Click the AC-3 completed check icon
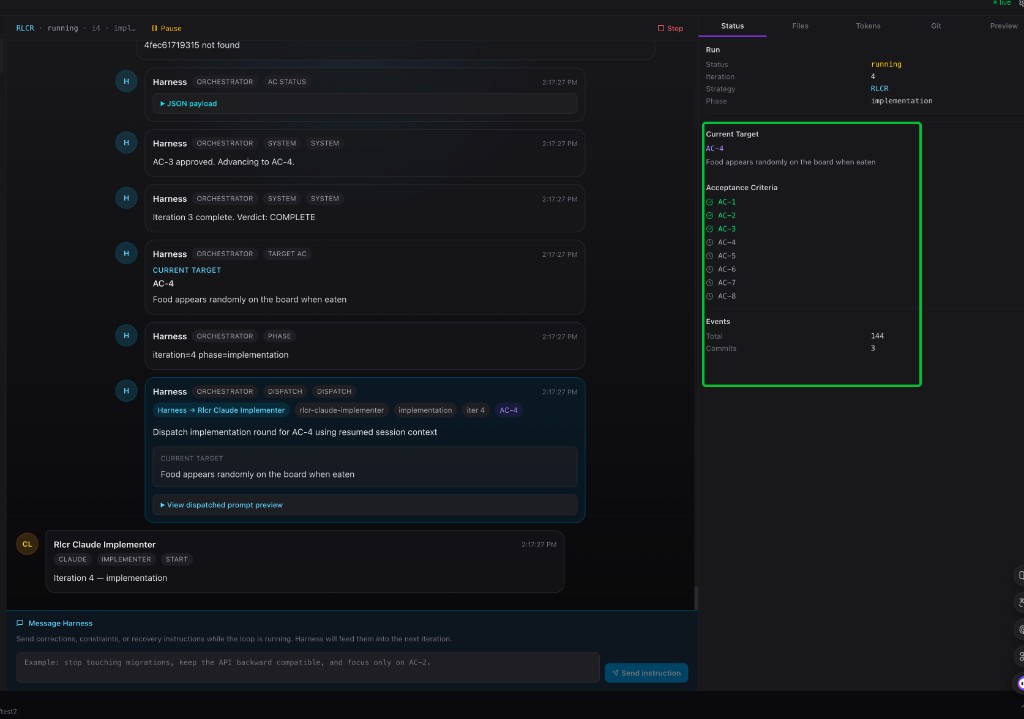Screen dimensions: 1024x719 [x=709, y=229]
